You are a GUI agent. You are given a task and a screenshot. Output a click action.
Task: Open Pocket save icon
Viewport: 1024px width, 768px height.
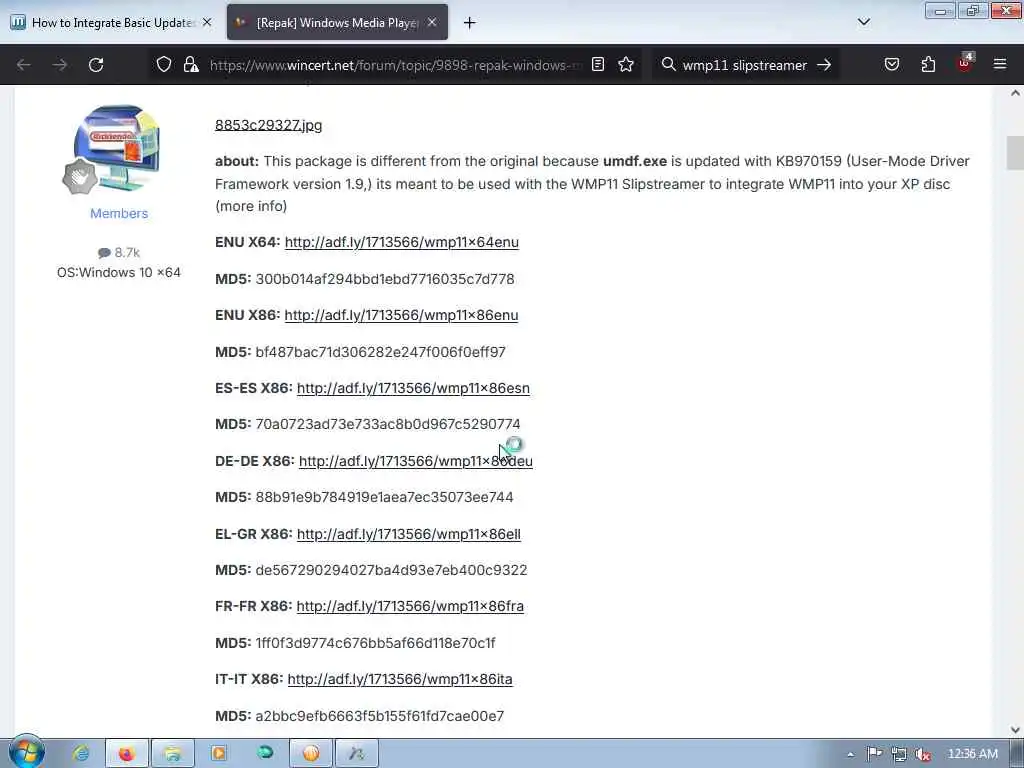coord(891,64)
